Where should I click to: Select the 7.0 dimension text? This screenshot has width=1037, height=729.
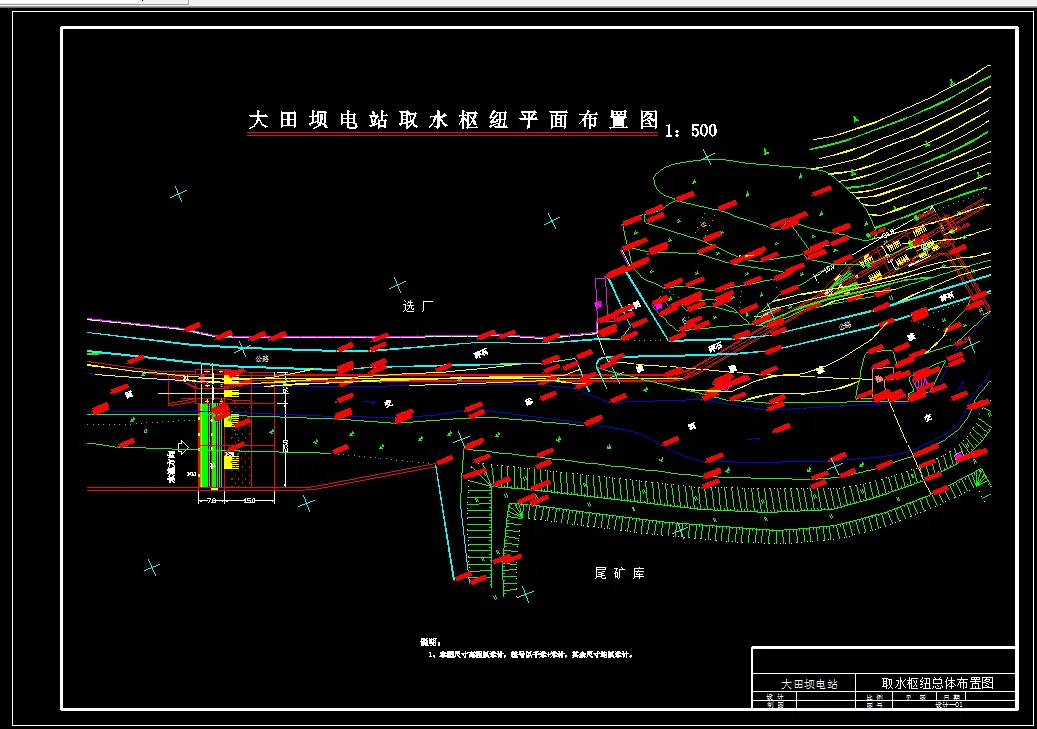click(211, 500)
